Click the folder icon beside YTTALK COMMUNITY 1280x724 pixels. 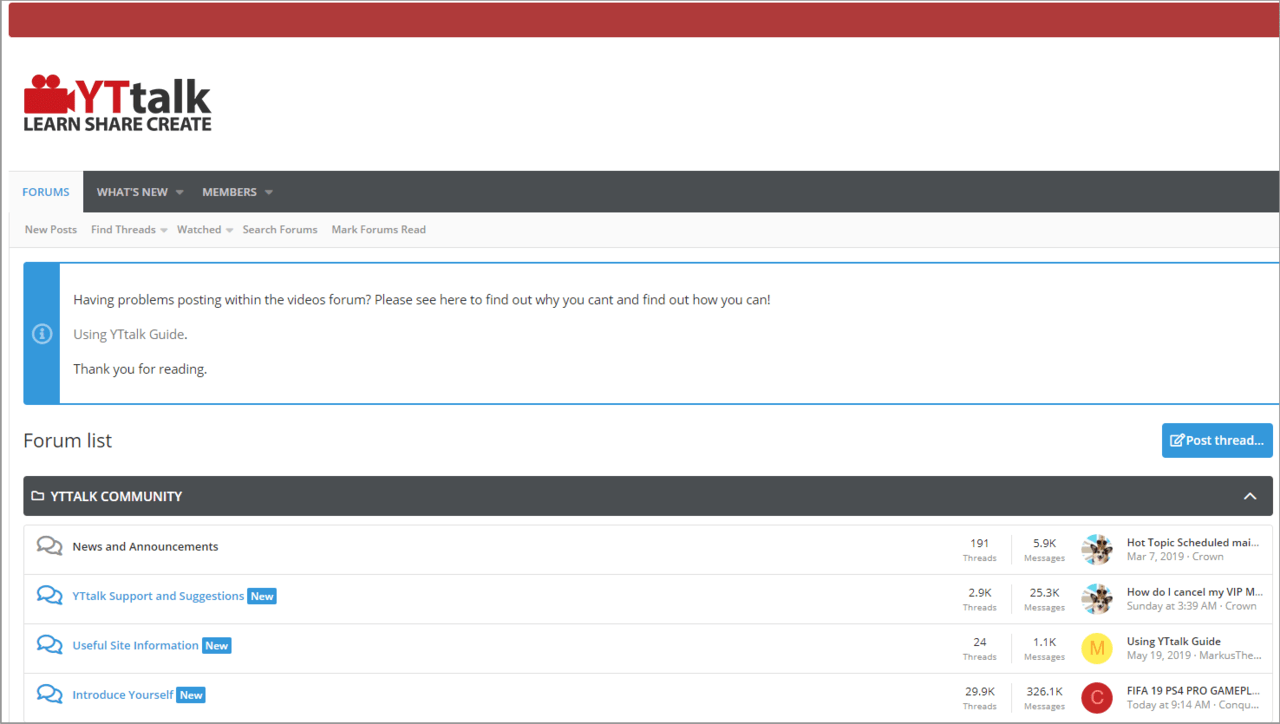pyautogui.click(x=38, y=496)
